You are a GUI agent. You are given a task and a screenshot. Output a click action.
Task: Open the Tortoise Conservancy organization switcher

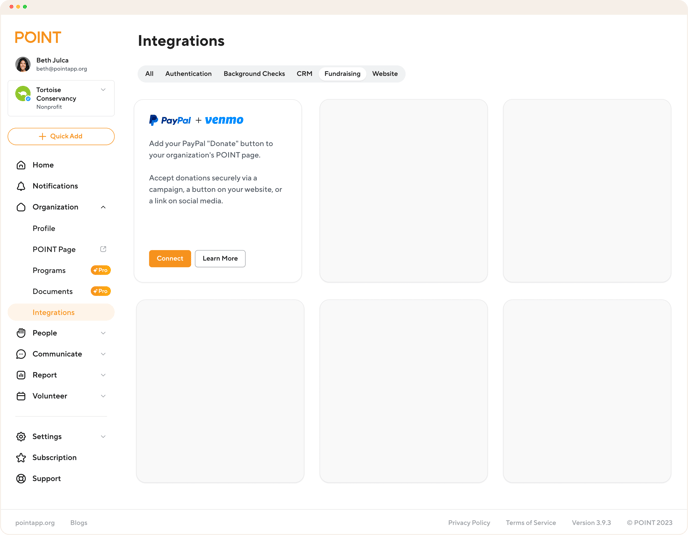[x=61, y=98]
